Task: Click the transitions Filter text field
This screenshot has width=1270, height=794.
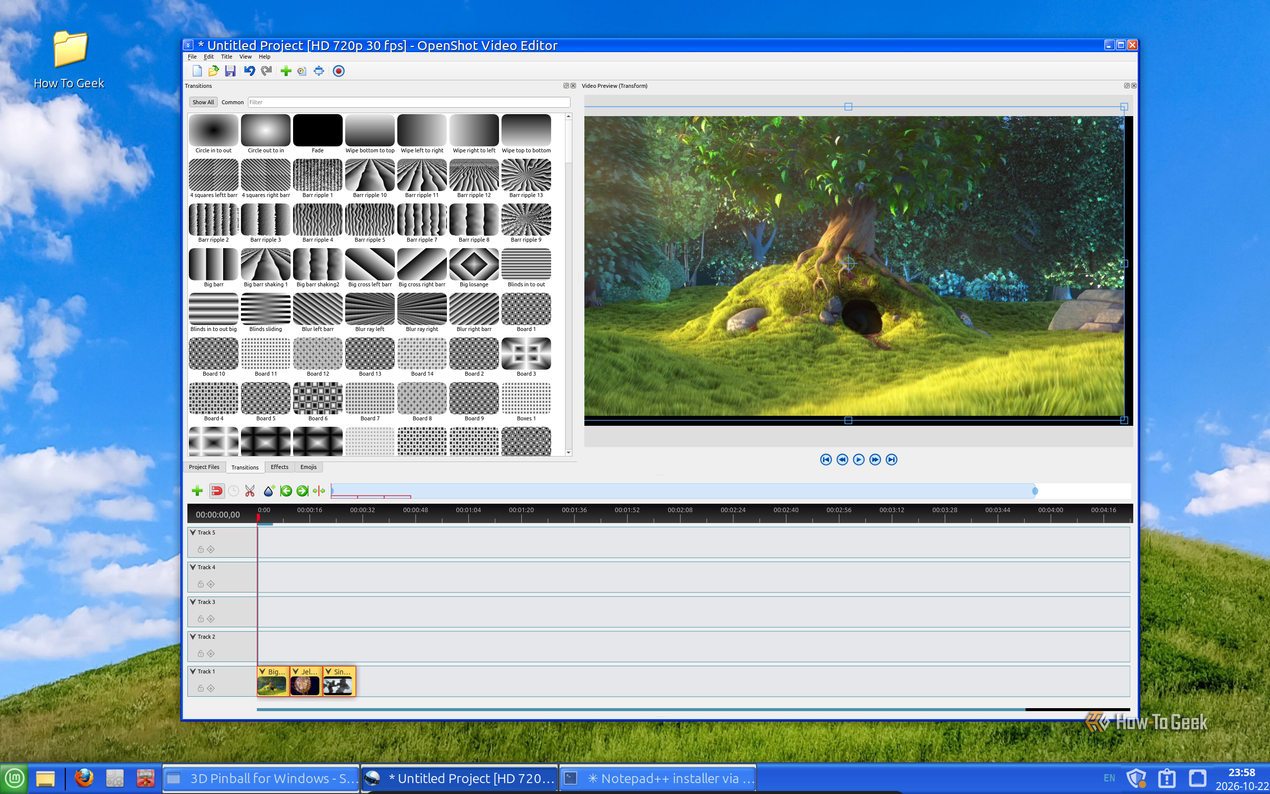Action: [408, 102]
